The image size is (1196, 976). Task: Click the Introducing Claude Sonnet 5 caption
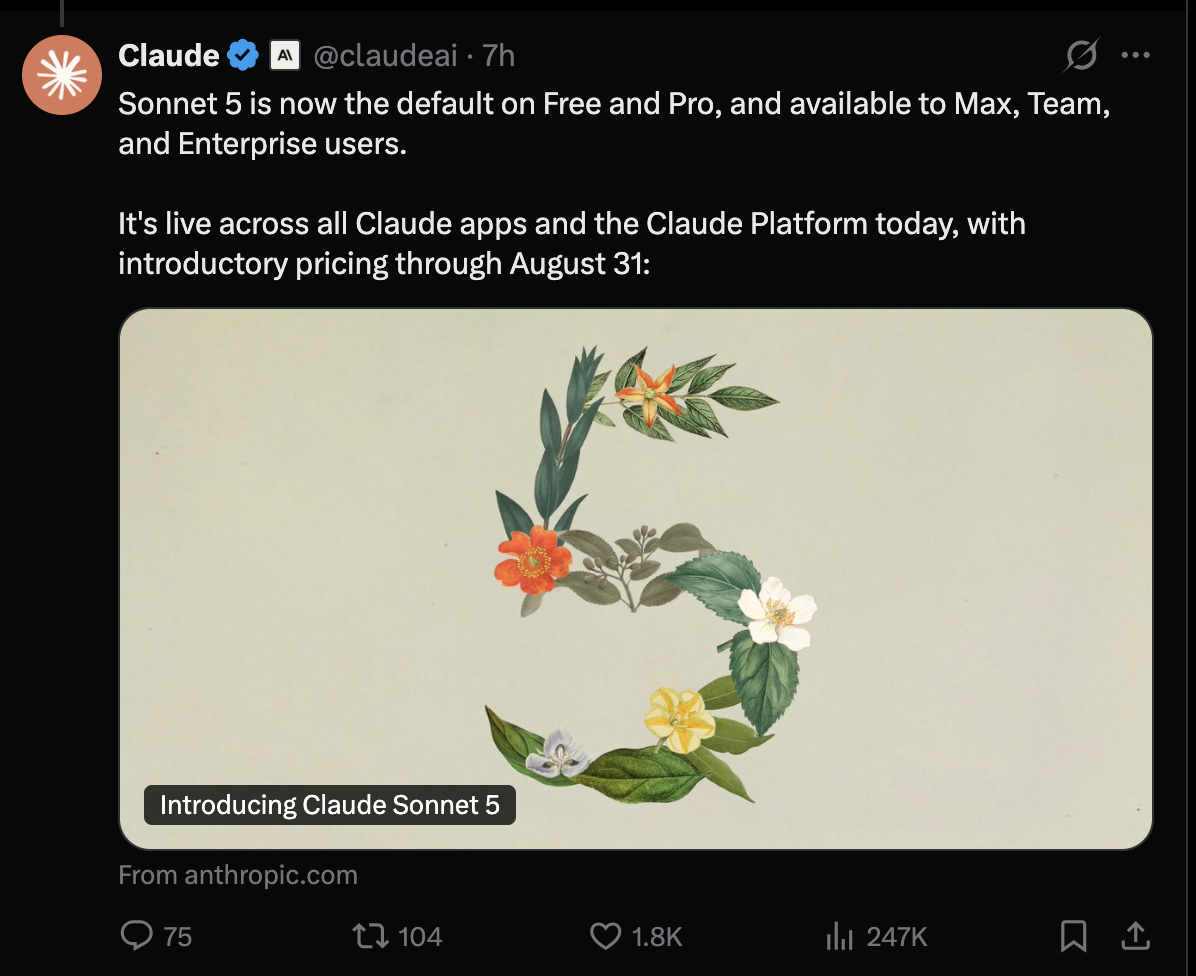pos(330,804)
